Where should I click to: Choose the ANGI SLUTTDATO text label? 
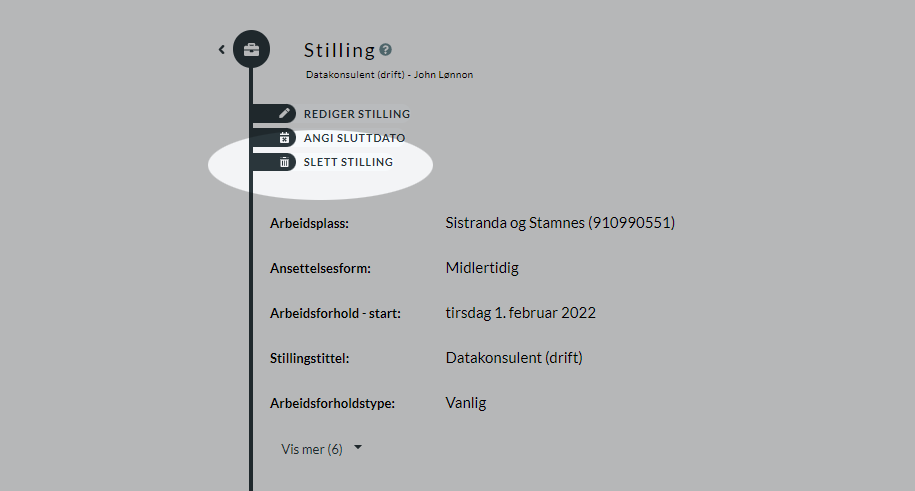[354, 138]
